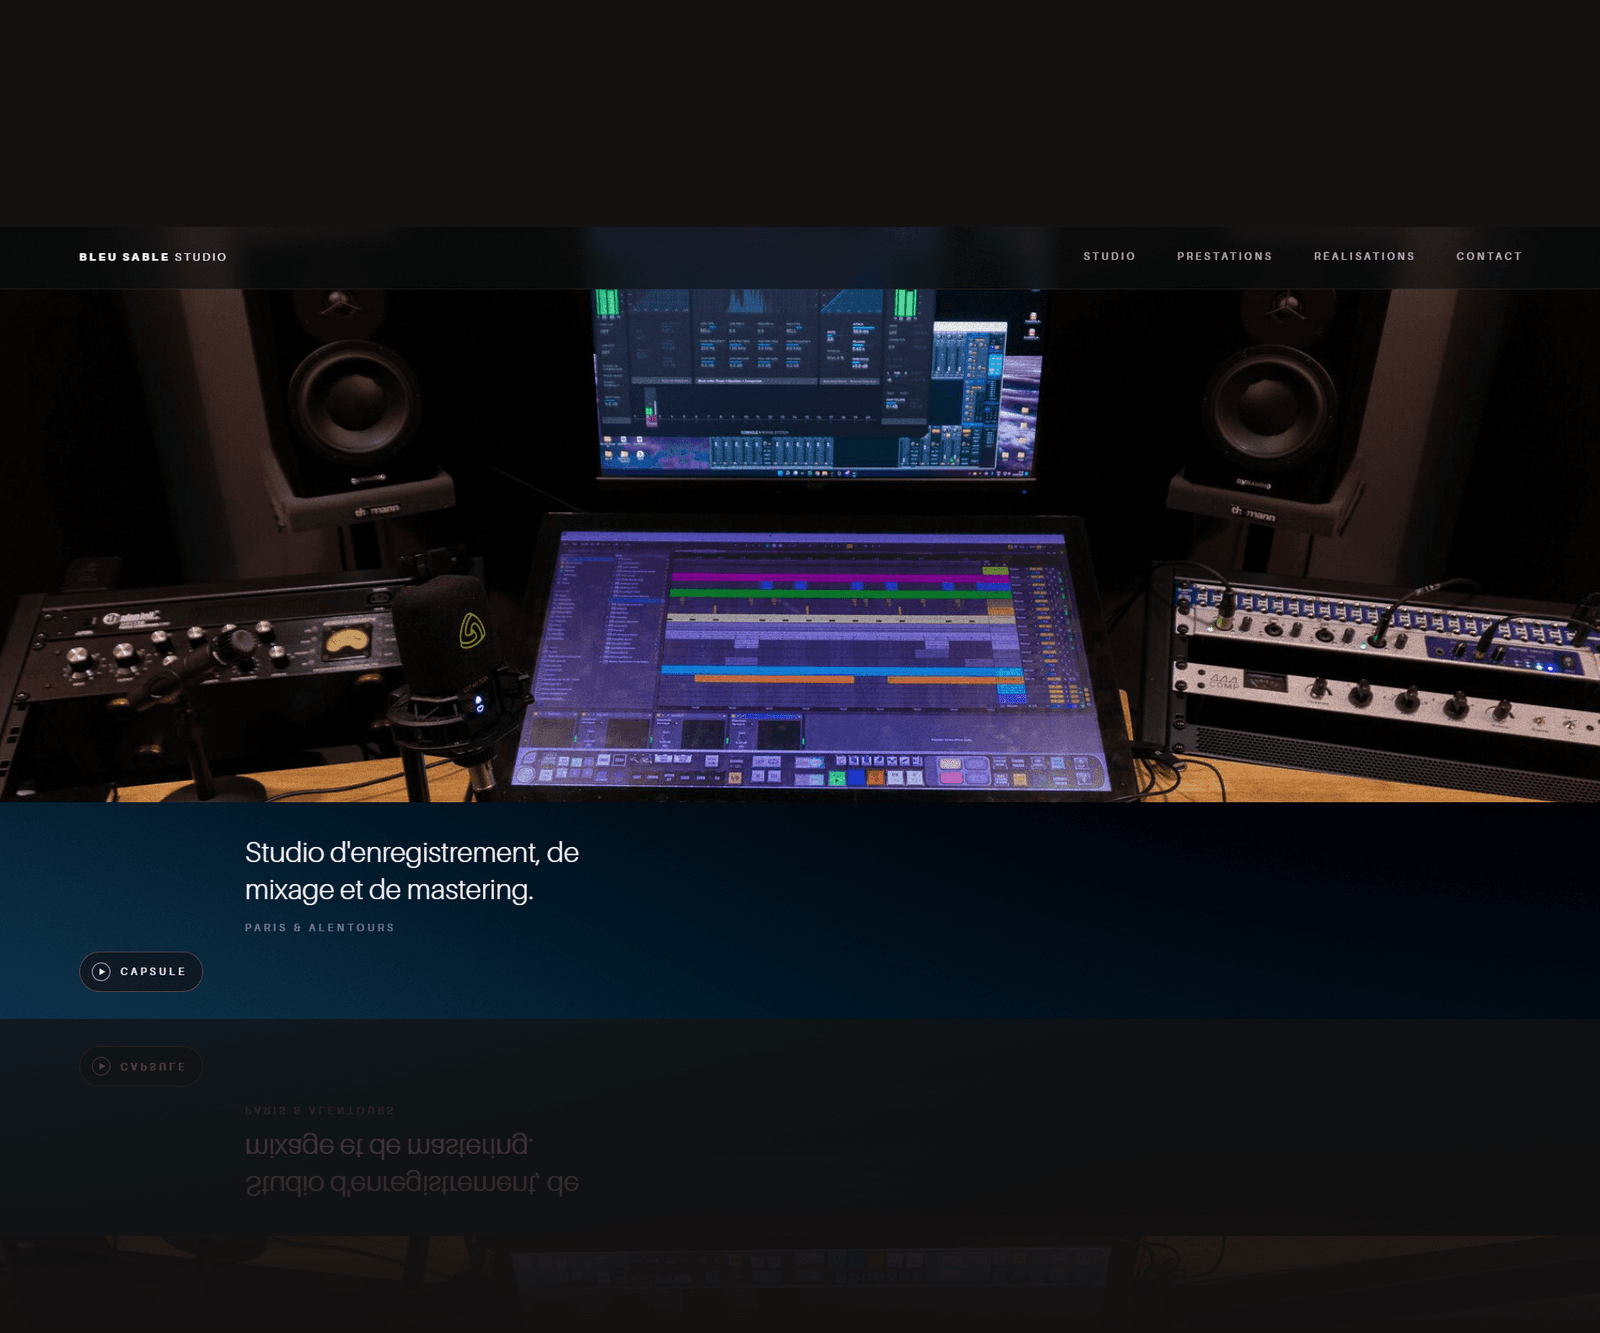Click the play icon inside Capsule button
The height and width of the screenshot is (1333, 1600).
(x=101, y=971)
